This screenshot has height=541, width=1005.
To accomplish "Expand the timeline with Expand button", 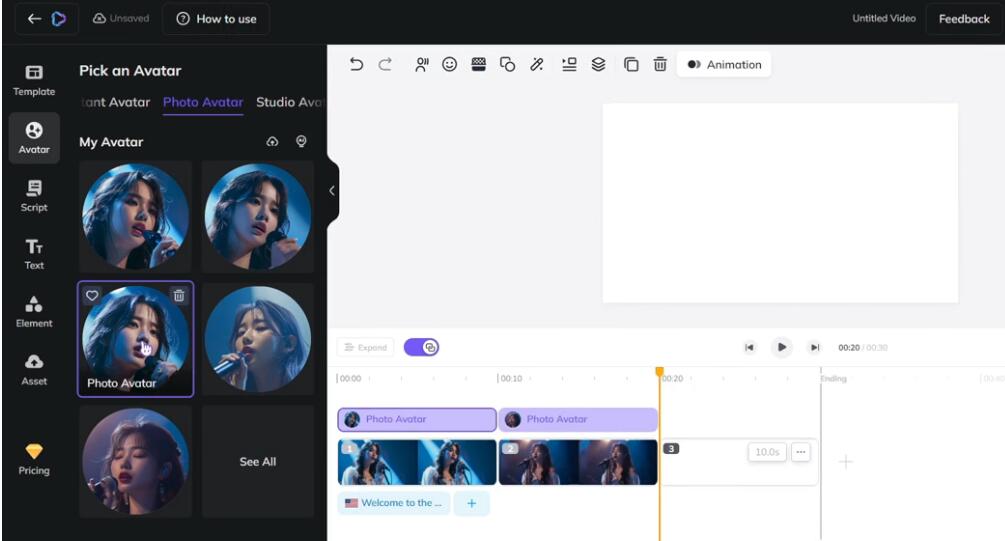I will (x=365, y=347).
